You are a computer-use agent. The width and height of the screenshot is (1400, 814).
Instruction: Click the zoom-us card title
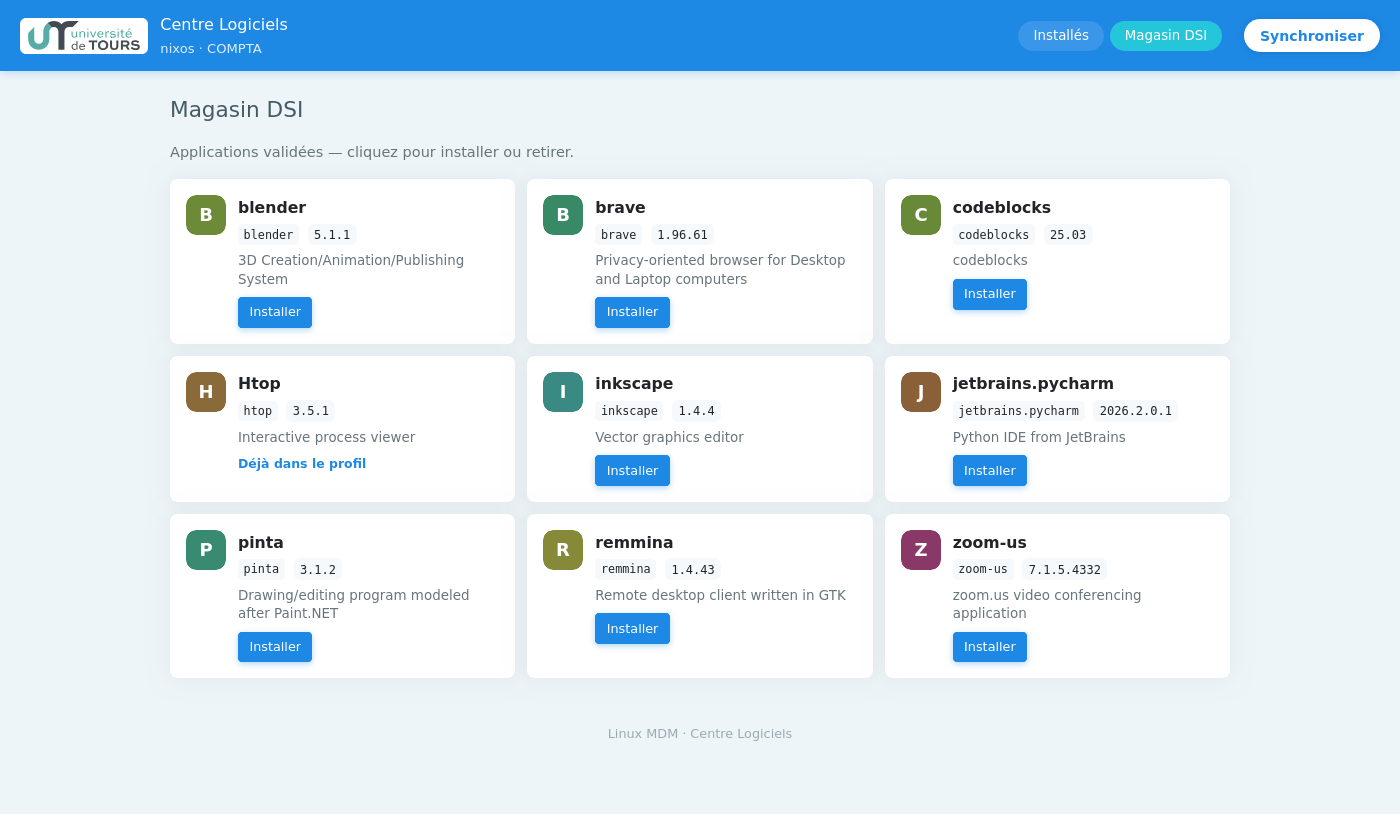coord(990,543)
